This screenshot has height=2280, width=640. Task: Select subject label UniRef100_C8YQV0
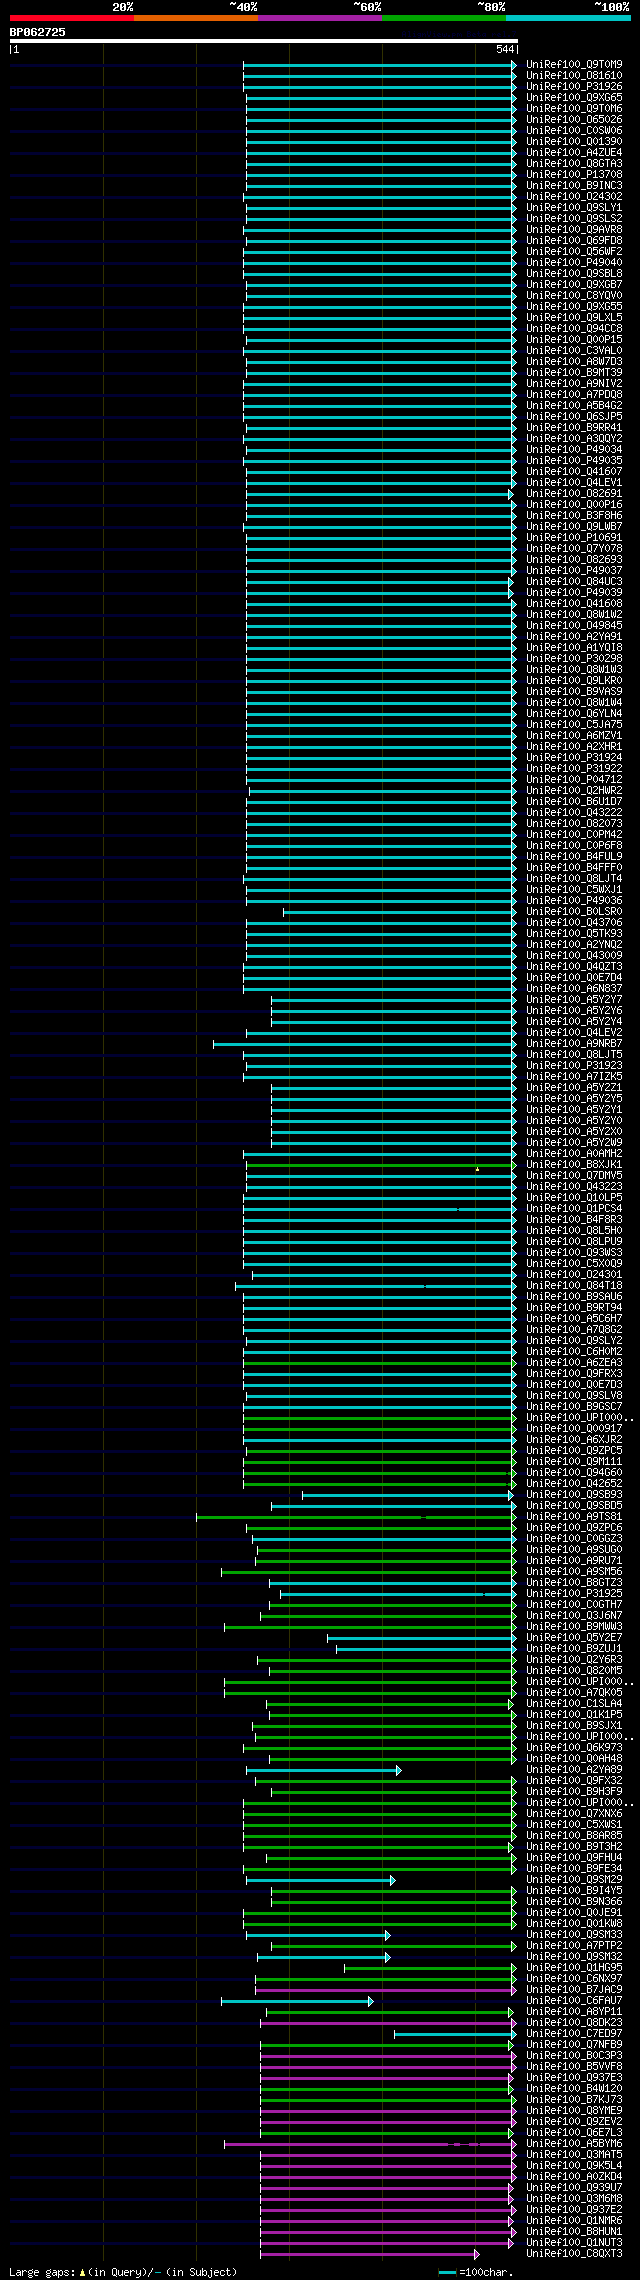[574, 295]
